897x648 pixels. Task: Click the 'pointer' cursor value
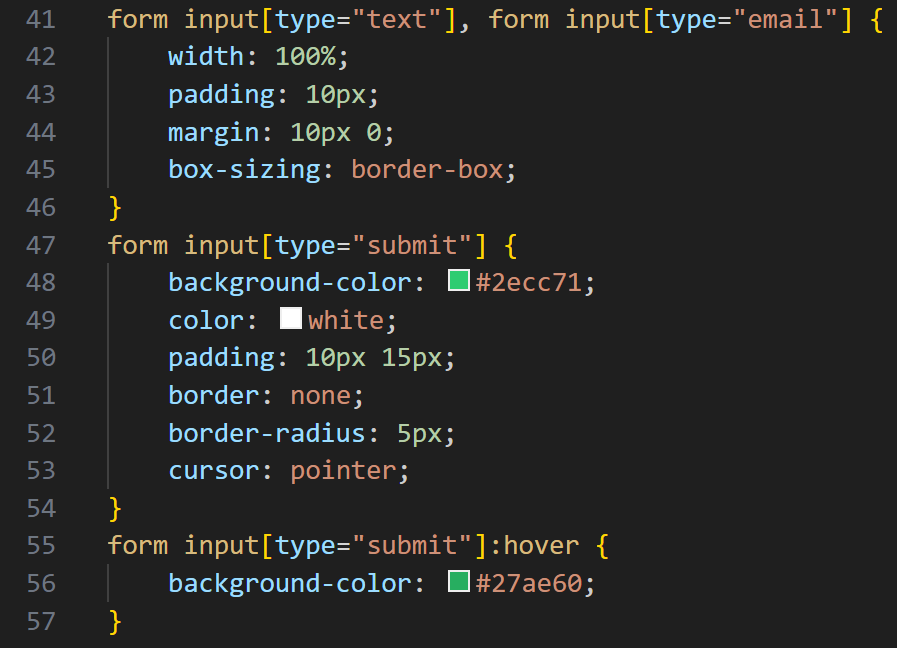[x=344, y=470]
